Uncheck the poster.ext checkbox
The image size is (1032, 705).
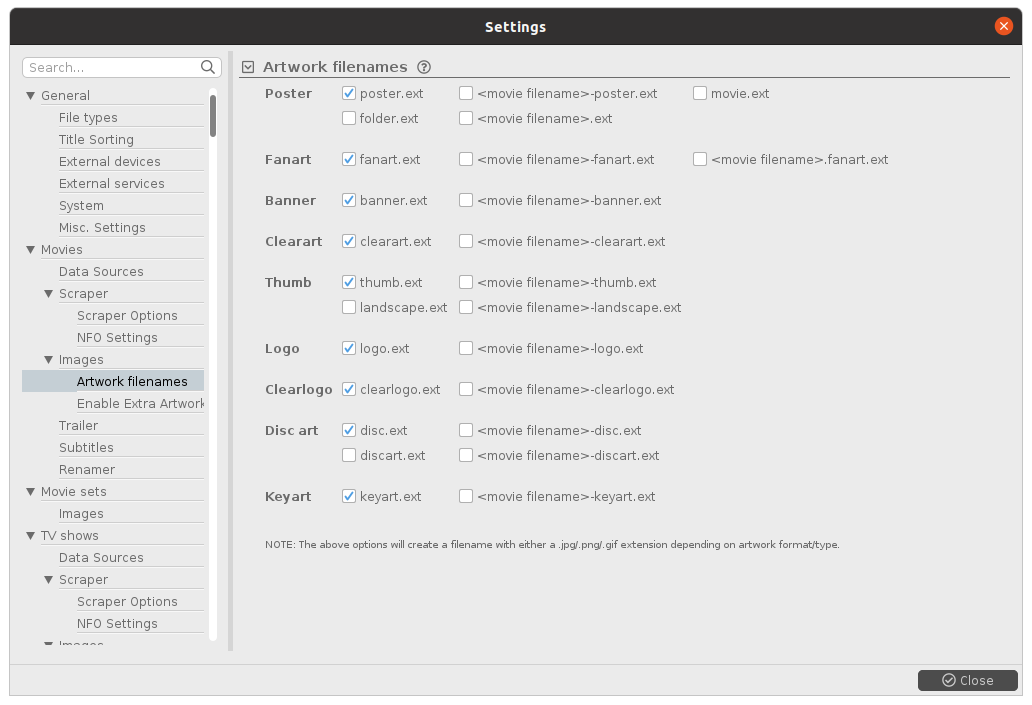pyautogui.click(x=349, y=93)
